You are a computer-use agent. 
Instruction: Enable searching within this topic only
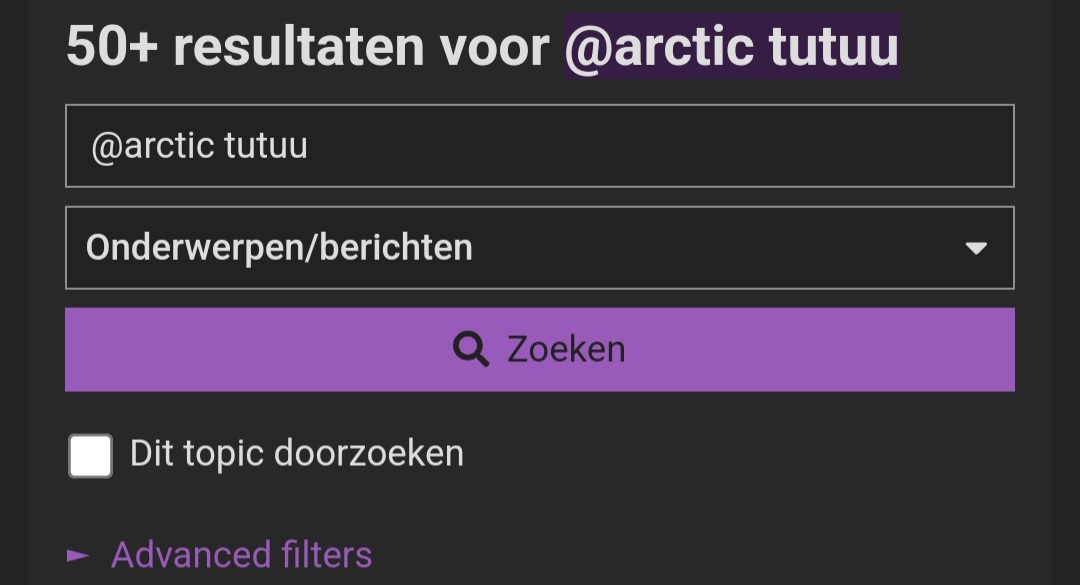90,455
